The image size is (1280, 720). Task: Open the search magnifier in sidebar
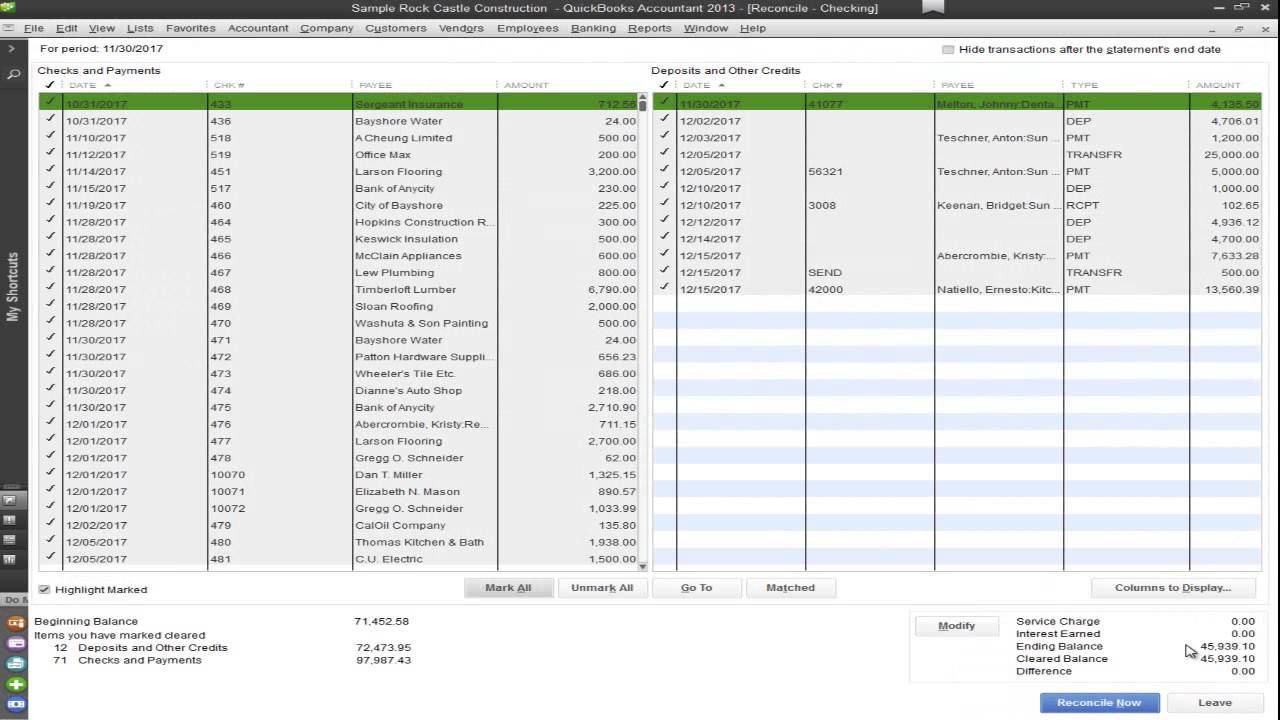tap(13, 74)
